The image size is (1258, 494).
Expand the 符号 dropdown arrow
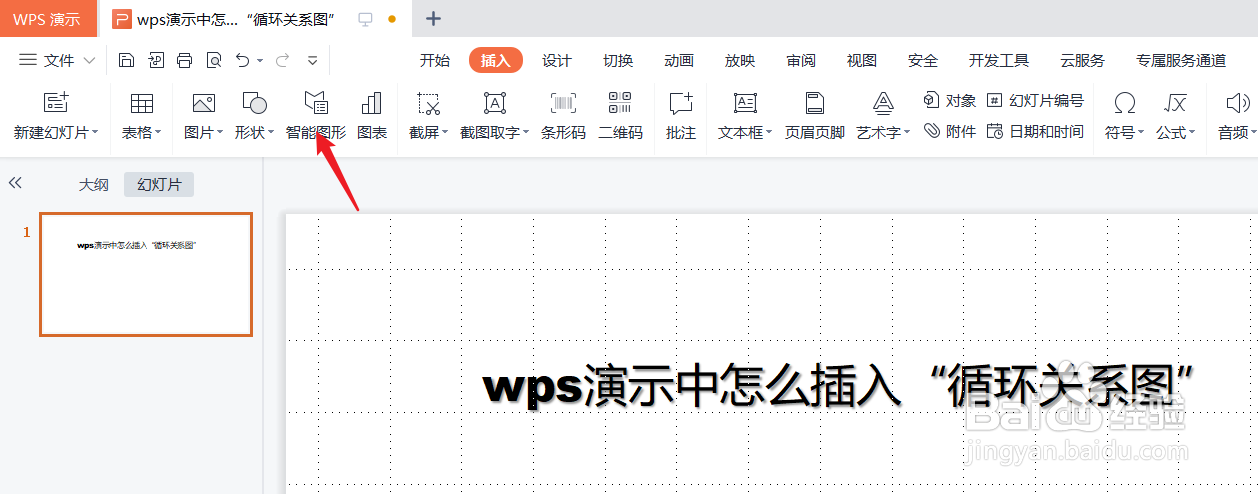coord(1141,133)
